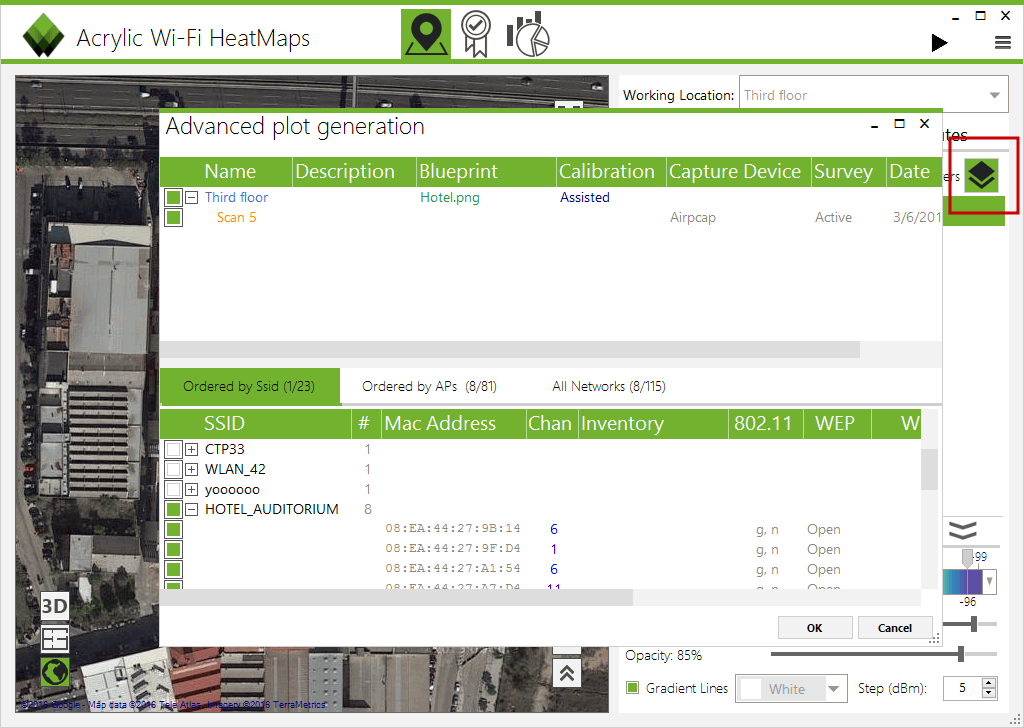
Task: Click the Step dBm input field
Action: pos(963,688)
